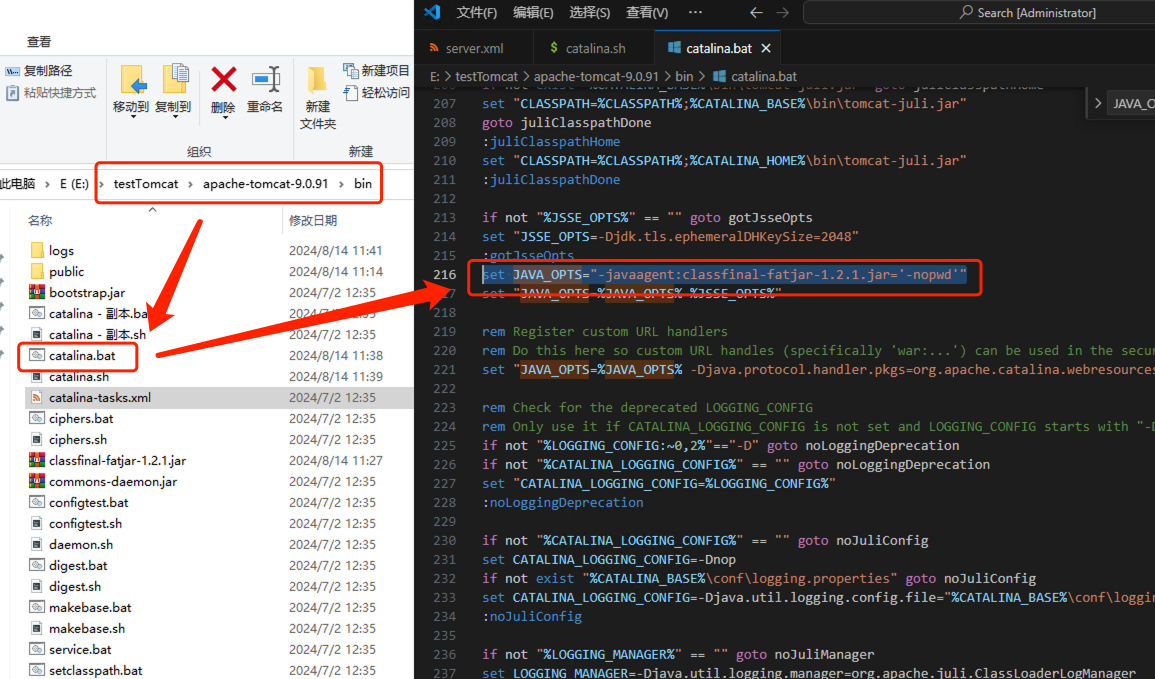1155x679 pixels.
Task: Select the 移动到 (Move to) icon
Action: pos(134,79)
